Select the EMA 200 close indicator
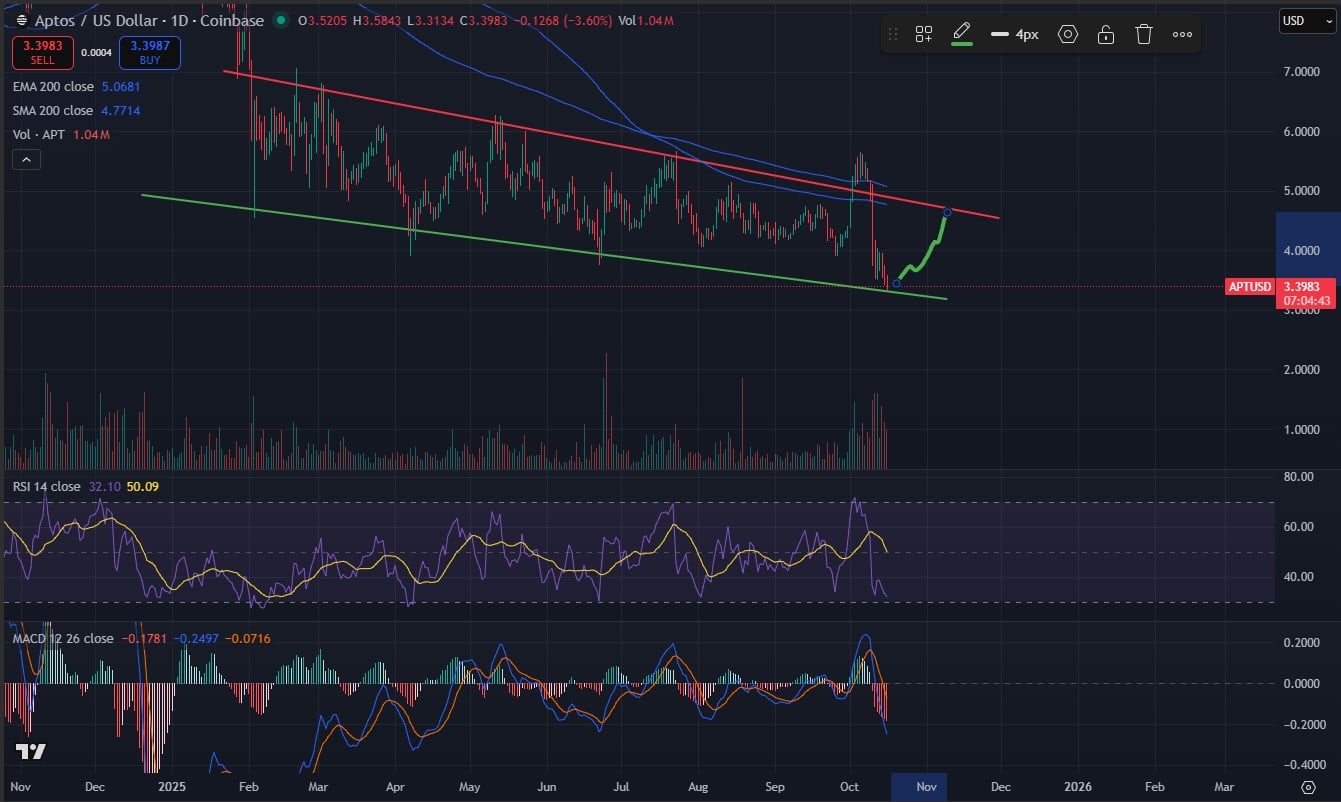 pyautogui.click(x=53, y=87)
